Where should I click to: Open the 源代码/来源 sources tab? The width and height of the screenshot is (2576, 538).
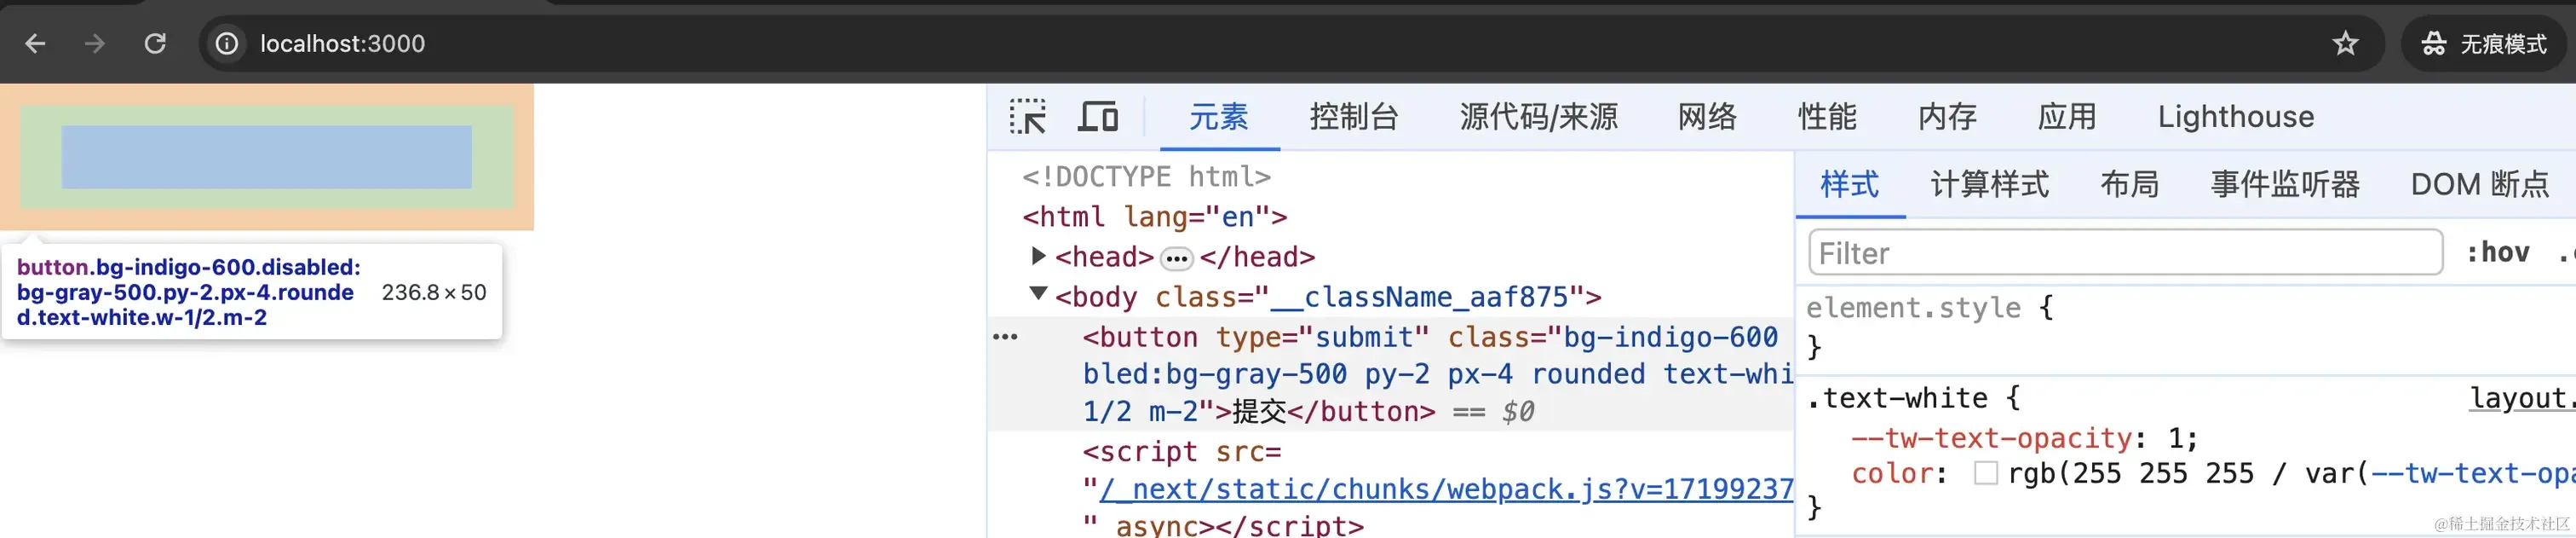click(x=1538, y=117)
